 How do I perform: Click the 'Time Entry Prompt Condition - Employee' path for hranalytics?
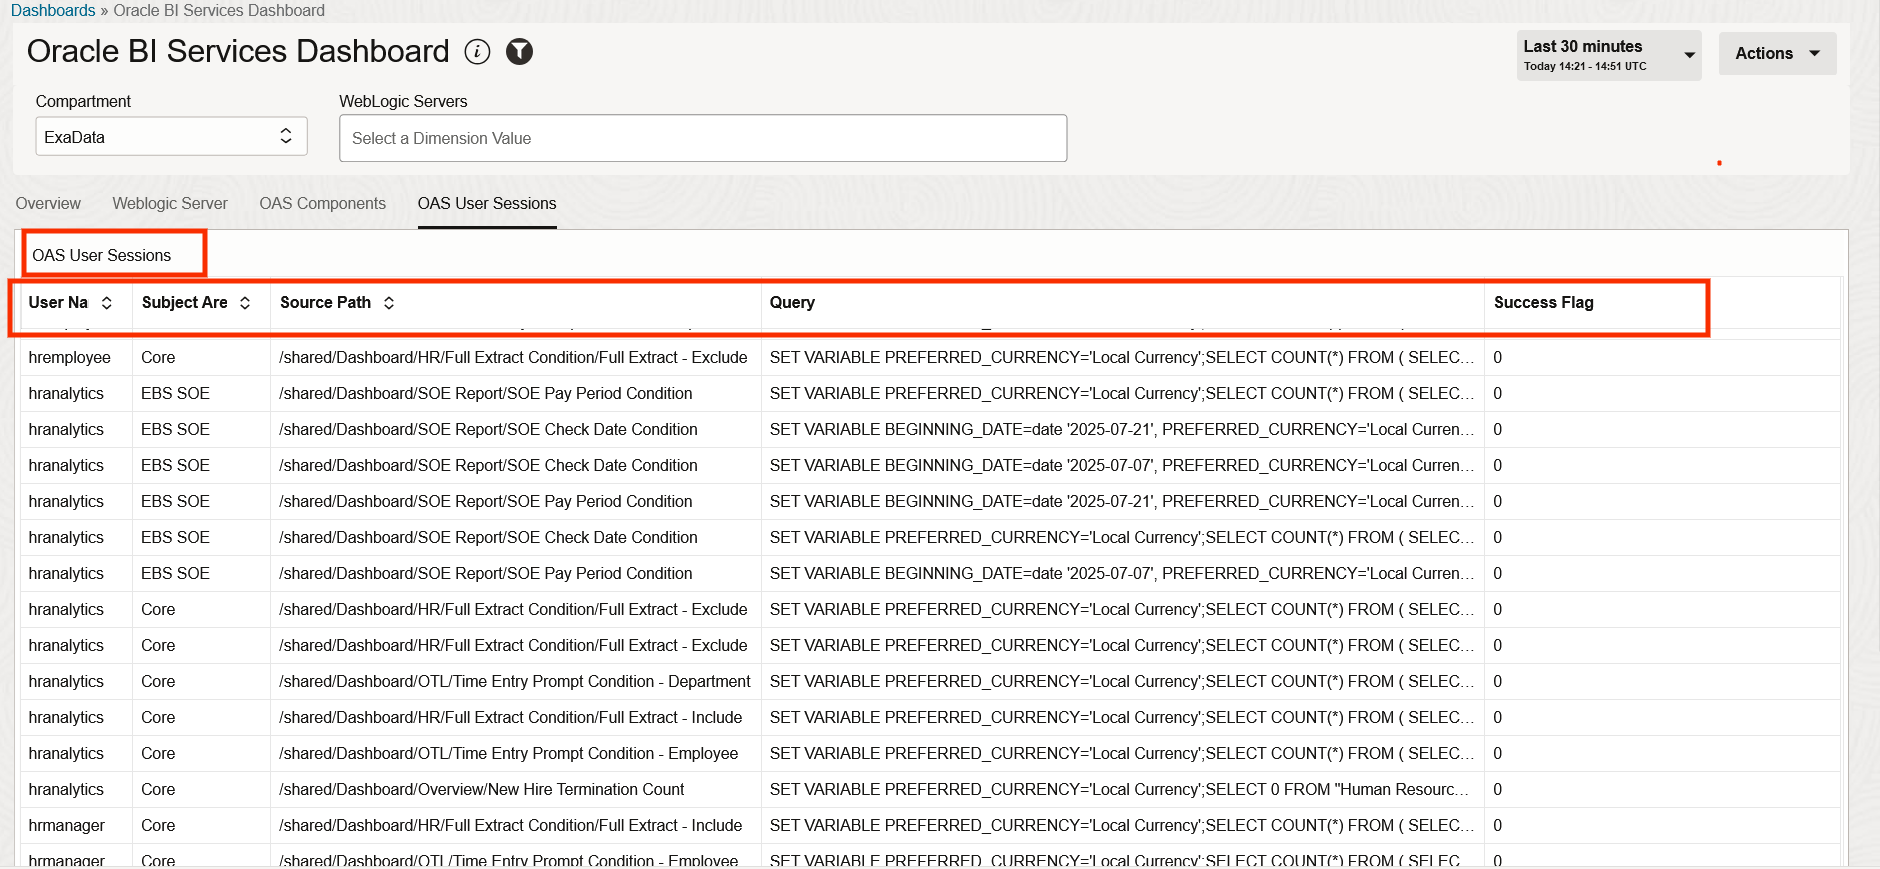(x=508, y=754)
